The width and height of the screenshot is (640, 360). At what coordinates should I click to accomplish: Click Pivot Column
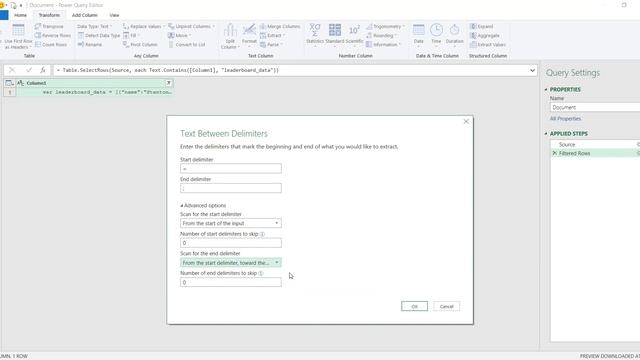140,44
